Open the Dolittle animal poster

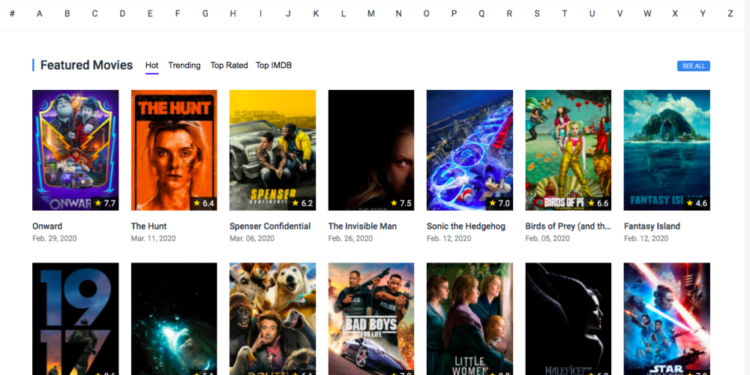[273, 319]
